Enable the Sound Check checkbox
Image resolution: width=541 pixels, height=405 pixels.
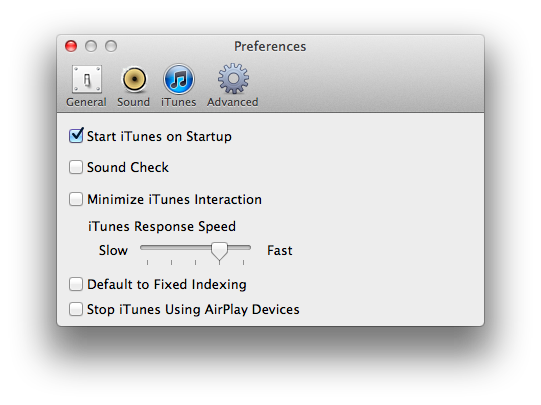pos(76,167)
